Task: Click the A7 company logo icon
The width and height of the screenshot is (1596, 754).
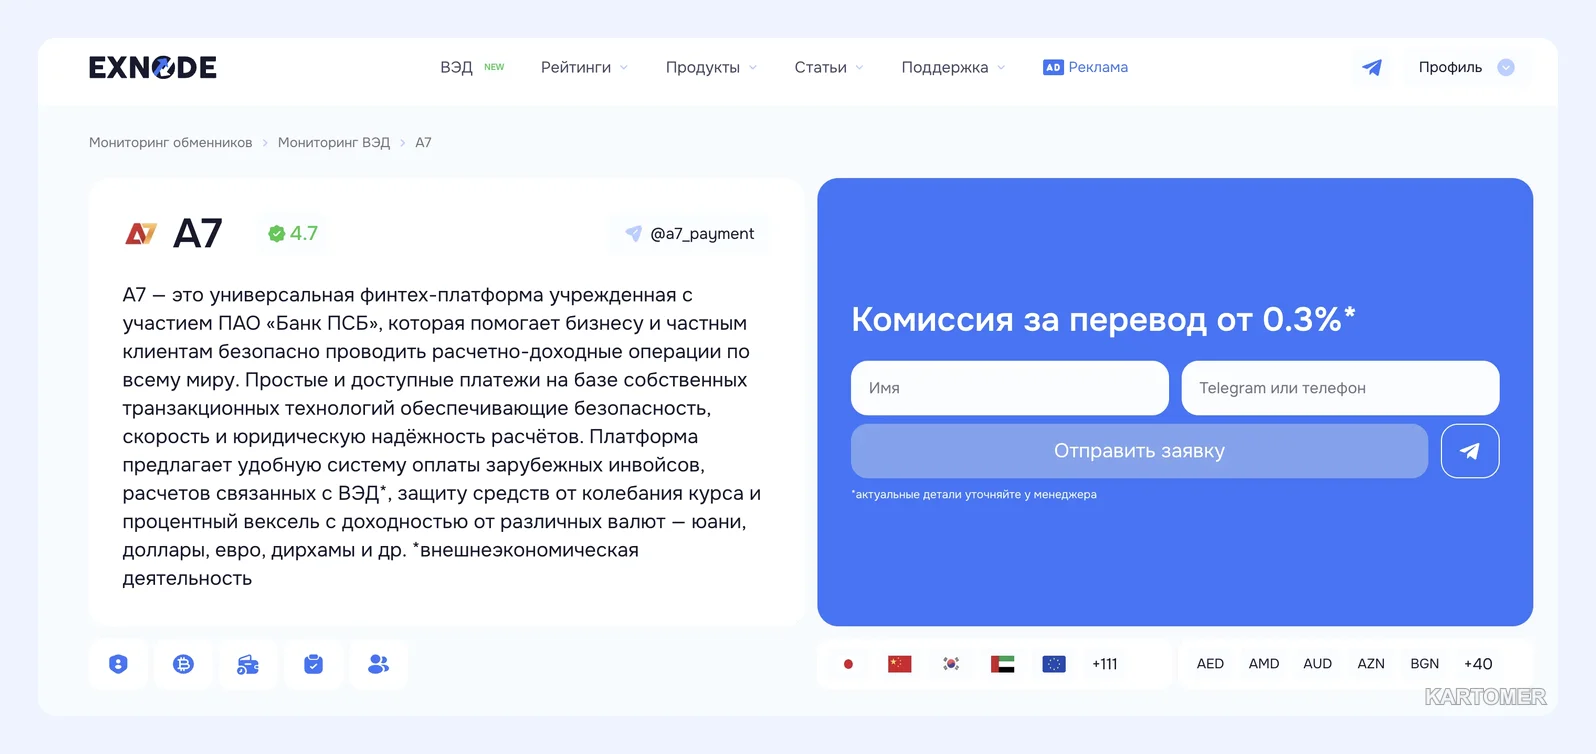Action: tap(141, 233)
